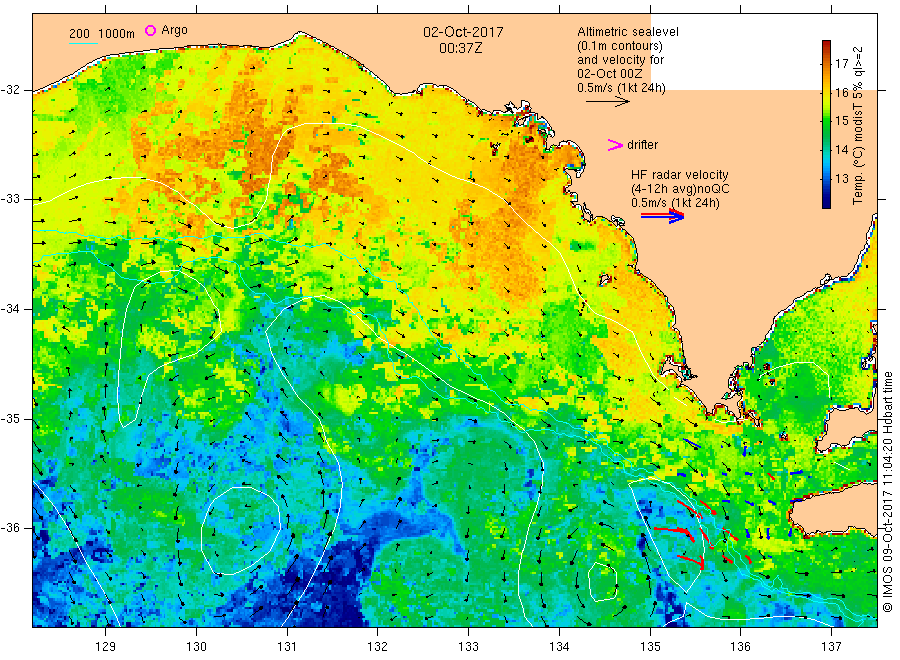The image size is (900, 660).
Task: Click the -34 latitude axis label
Action: [x=10, y=309]
